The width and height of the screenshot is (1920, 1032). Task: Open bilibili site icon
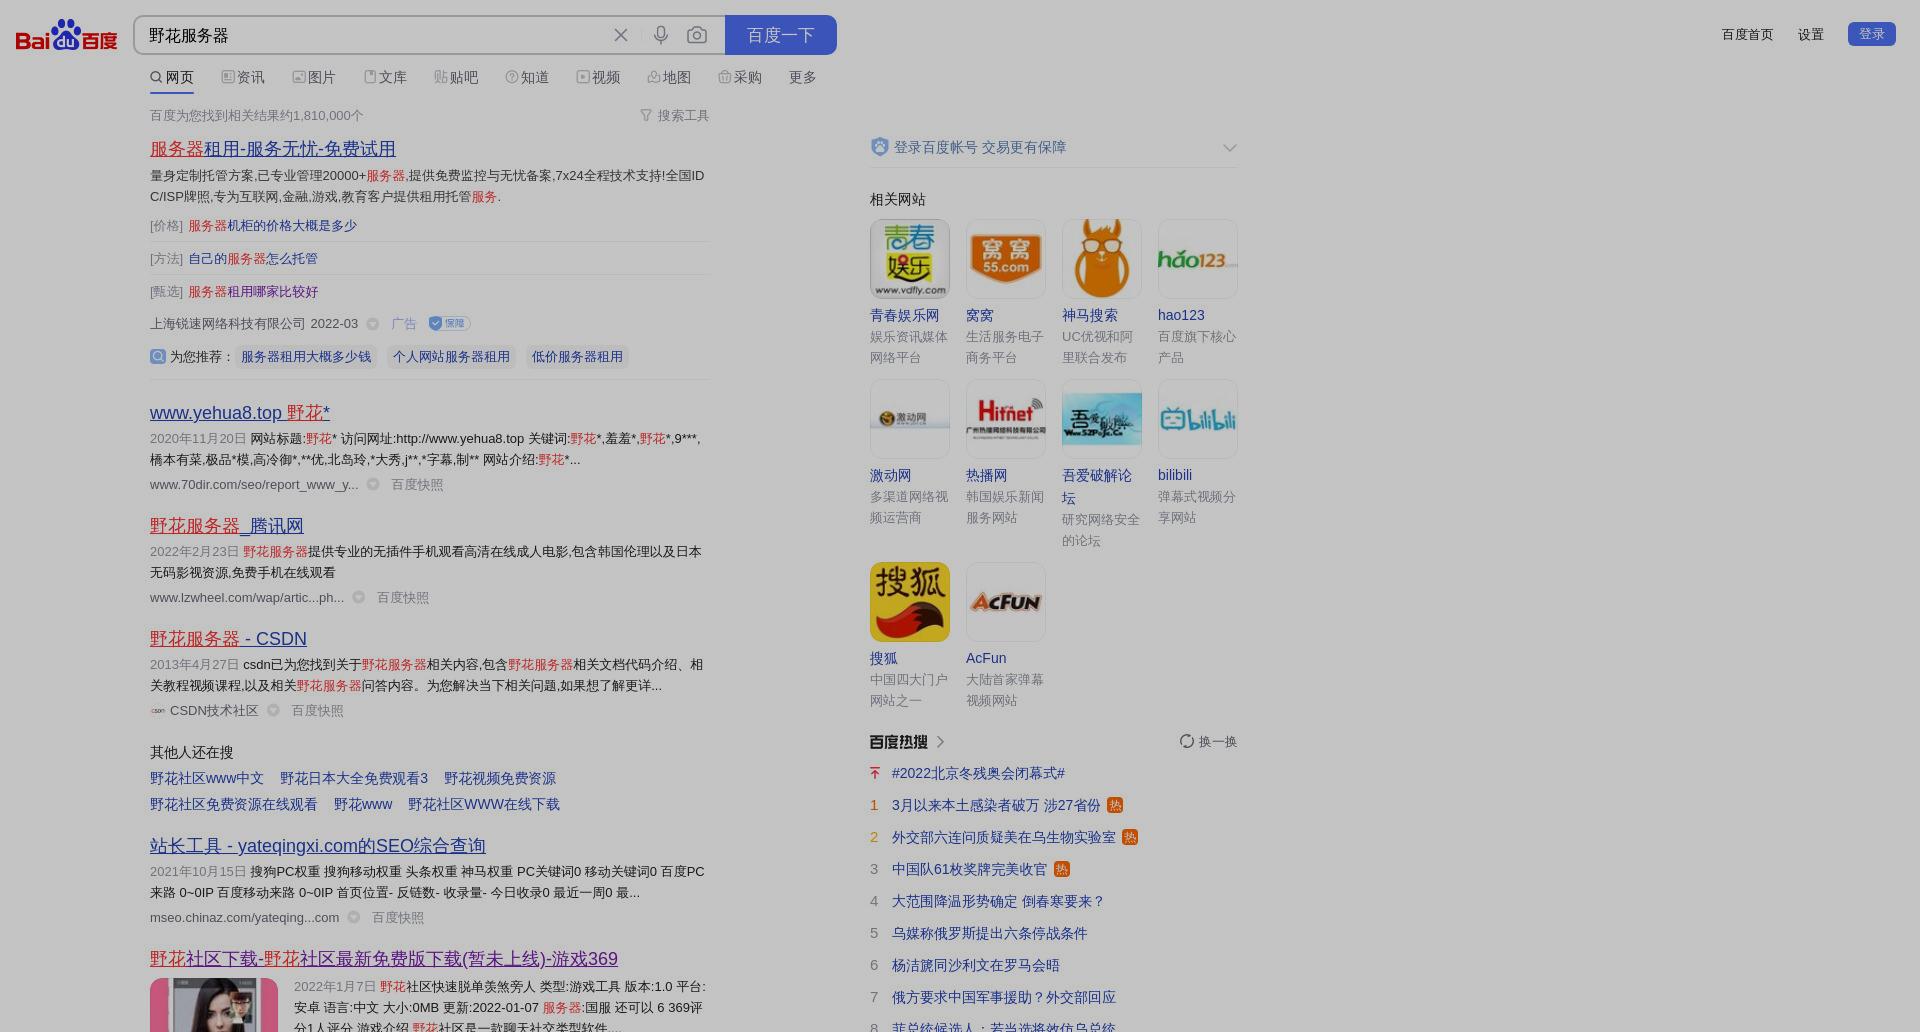pos(1198,419)
